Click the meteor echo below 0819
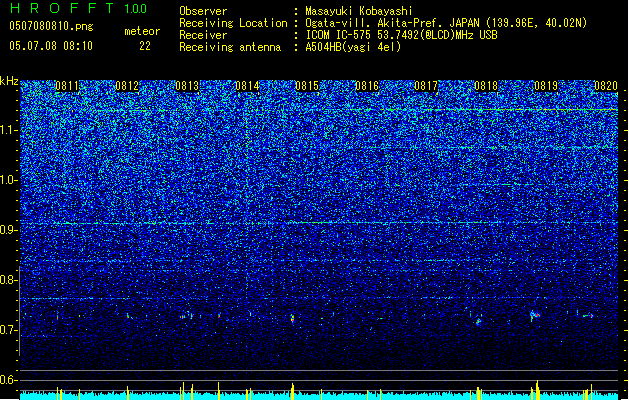Viewport: 629px width, 400px height. click(x=534, y=315)
